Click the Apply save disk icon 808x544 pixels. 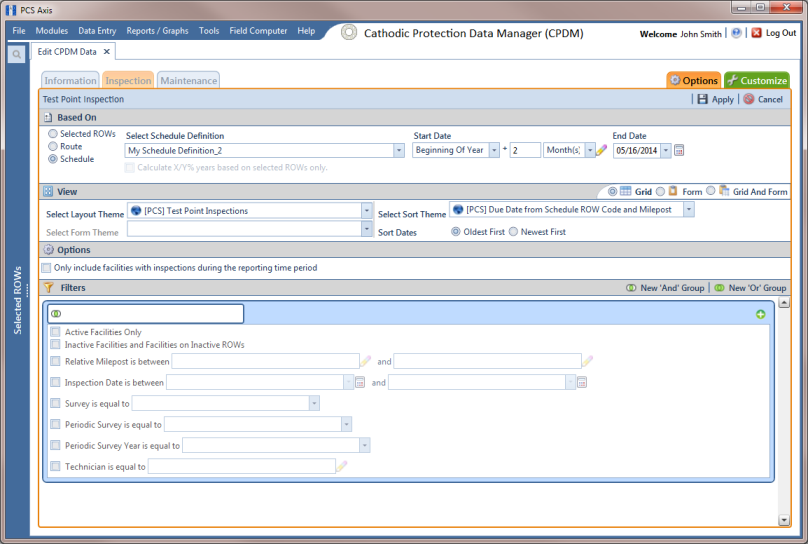[x=702, y=99]
